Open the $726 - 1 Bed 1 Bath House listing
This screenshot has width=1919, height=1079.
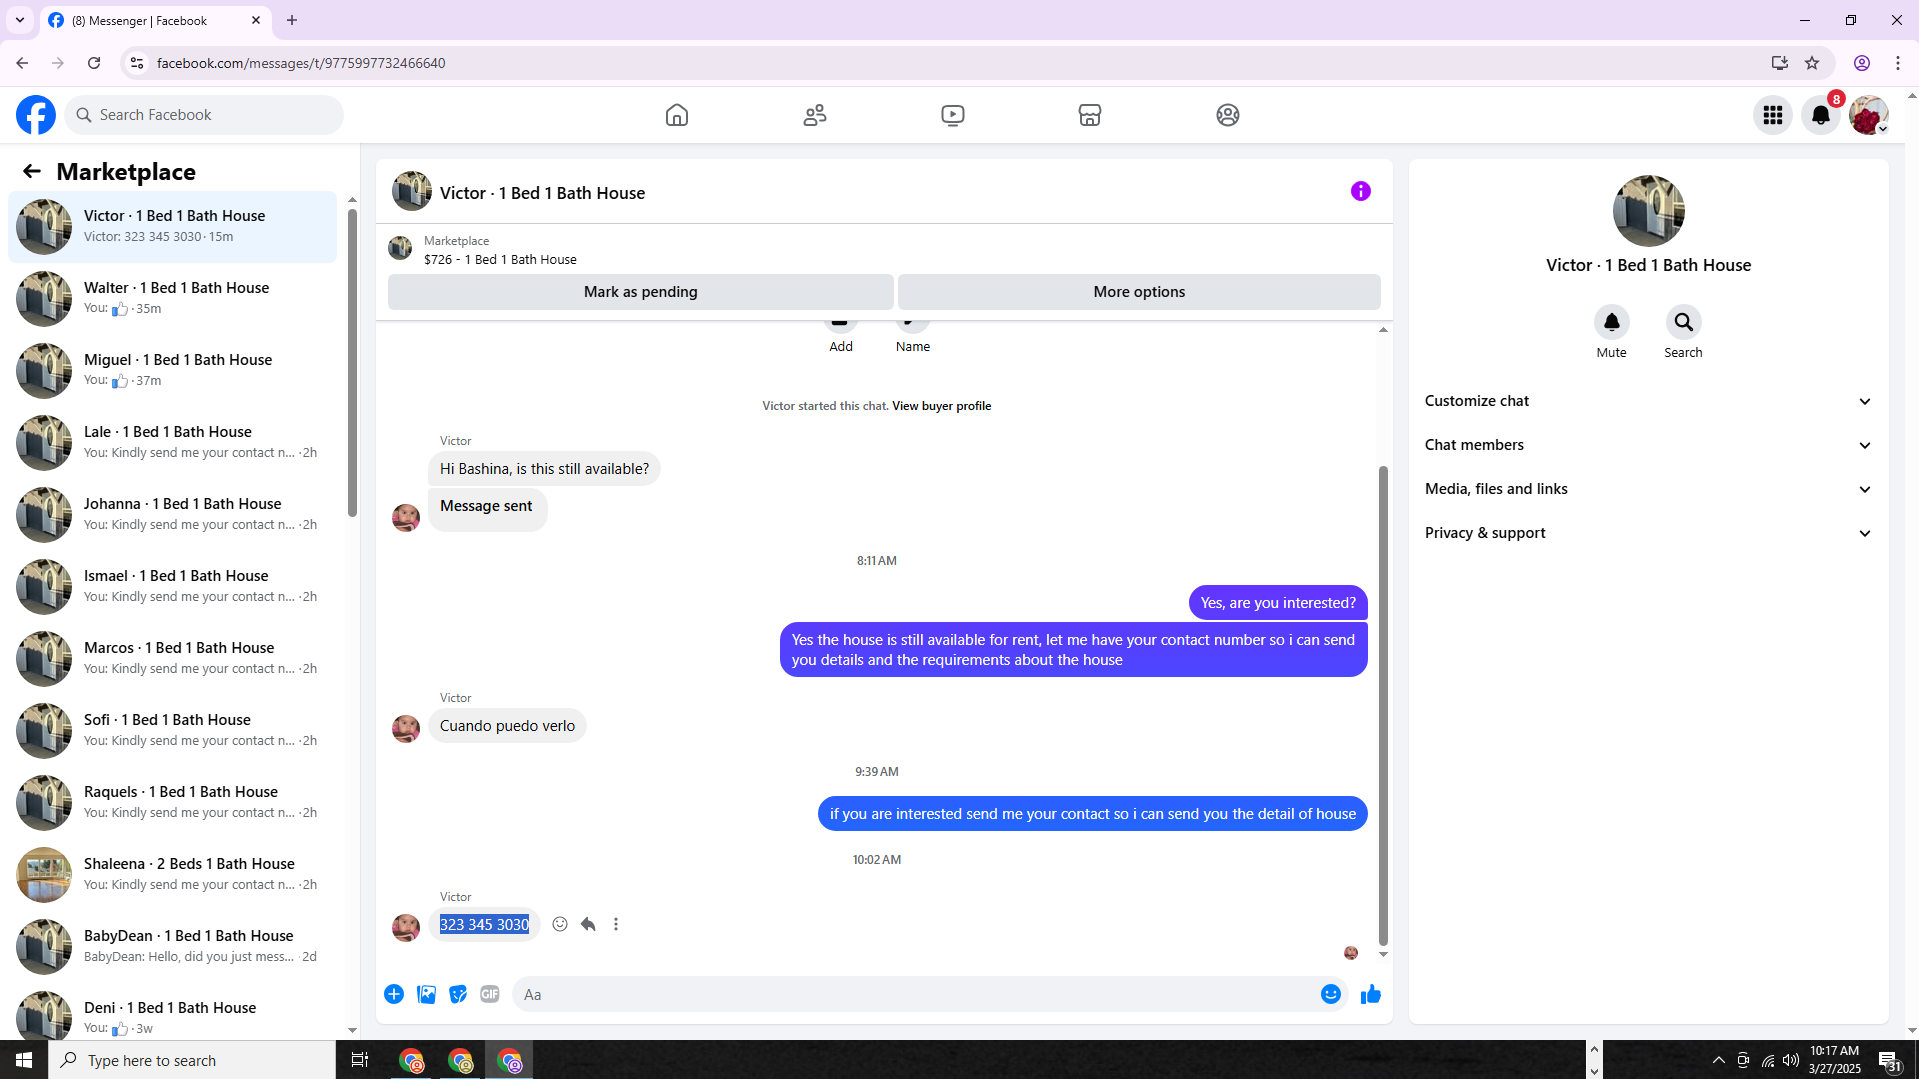[500, 260]
